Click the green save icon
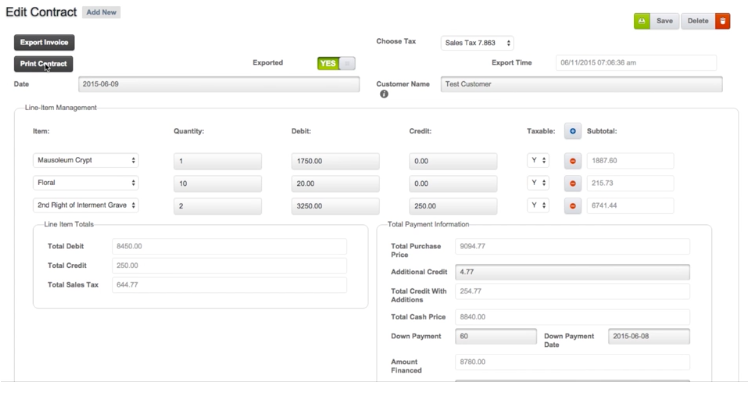This screenshot has height=394, width=748. pyautogui.click(x=642, y=21)
